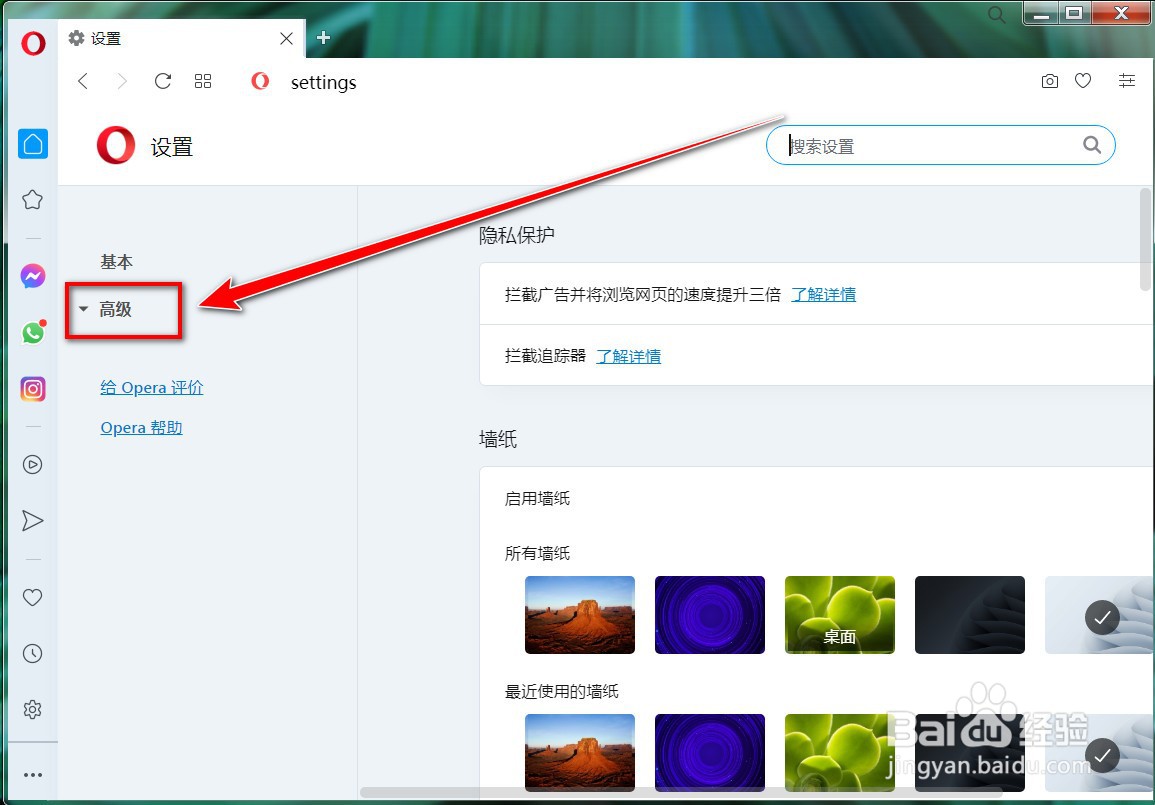Open the 给 Opera 评价 link
The height and width of the screenshot is (805, 1155).
152,387
